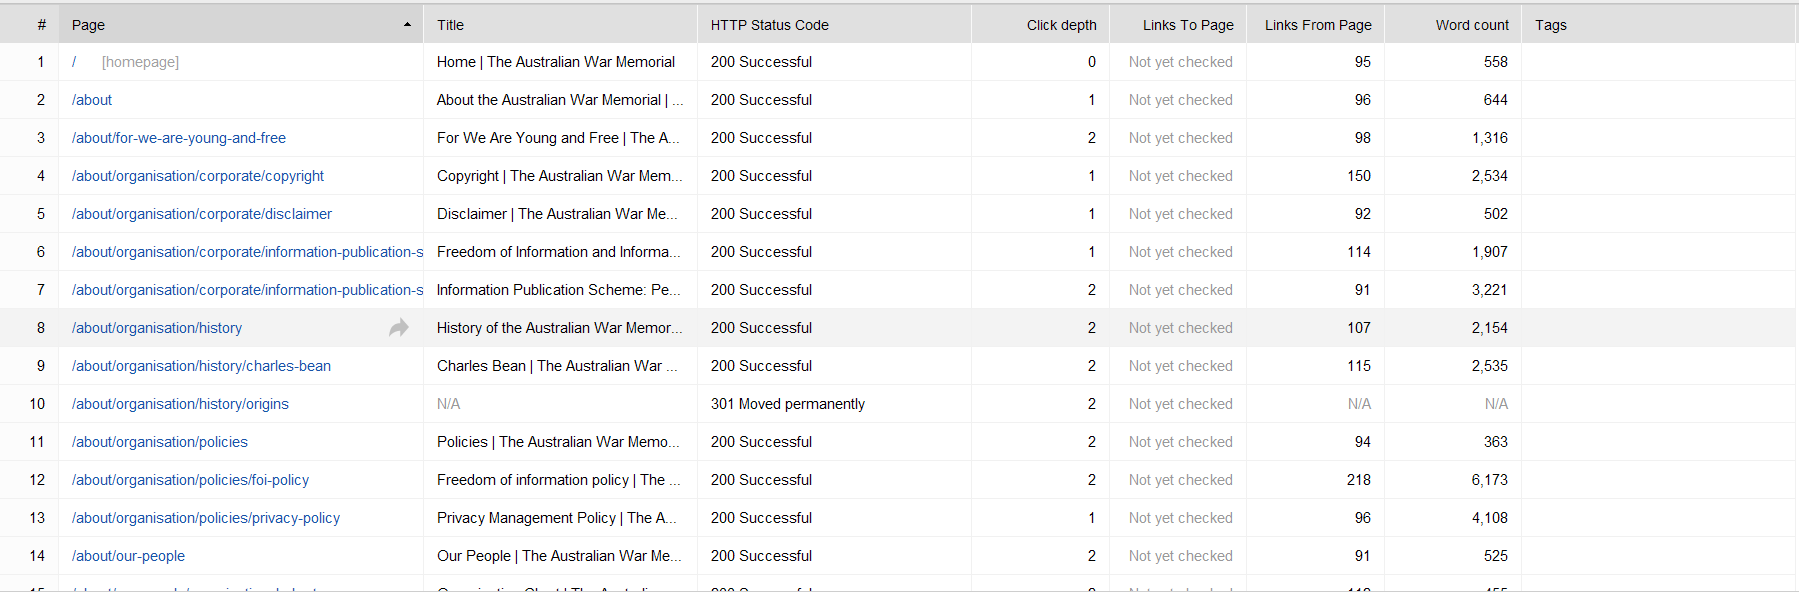Select title 'Disclaimer | The Australian War Me...'
This screenshot has height=592, width=1799.
(x=557, y=214)
